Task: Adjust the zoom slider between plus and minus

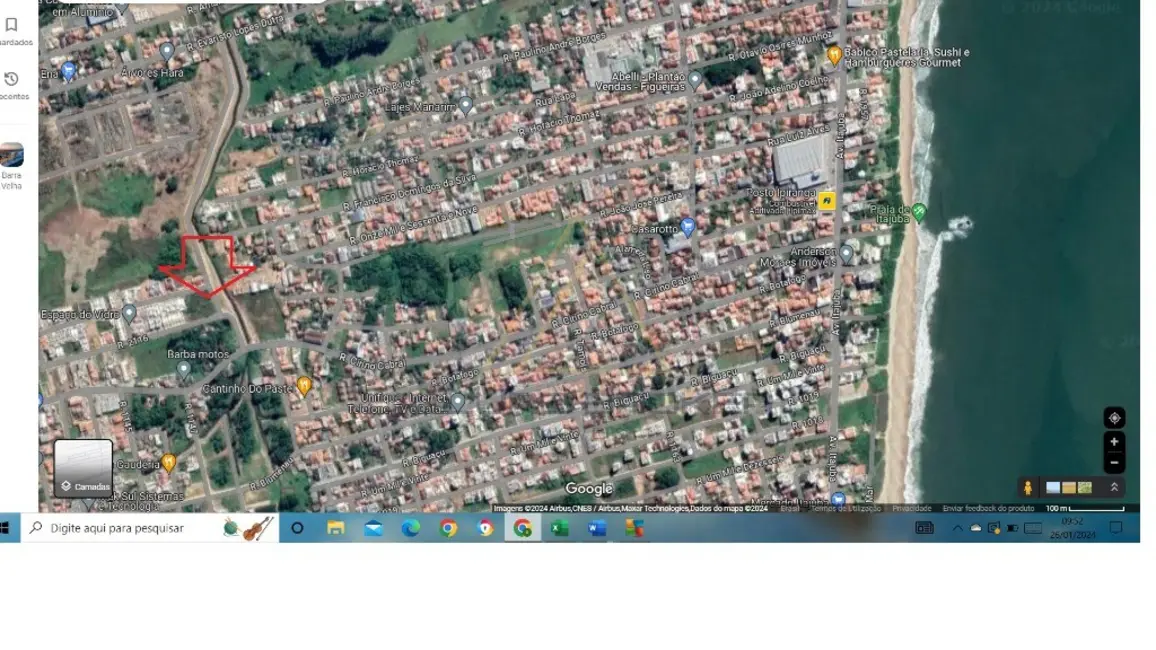Action: [x=1115, y=452]
